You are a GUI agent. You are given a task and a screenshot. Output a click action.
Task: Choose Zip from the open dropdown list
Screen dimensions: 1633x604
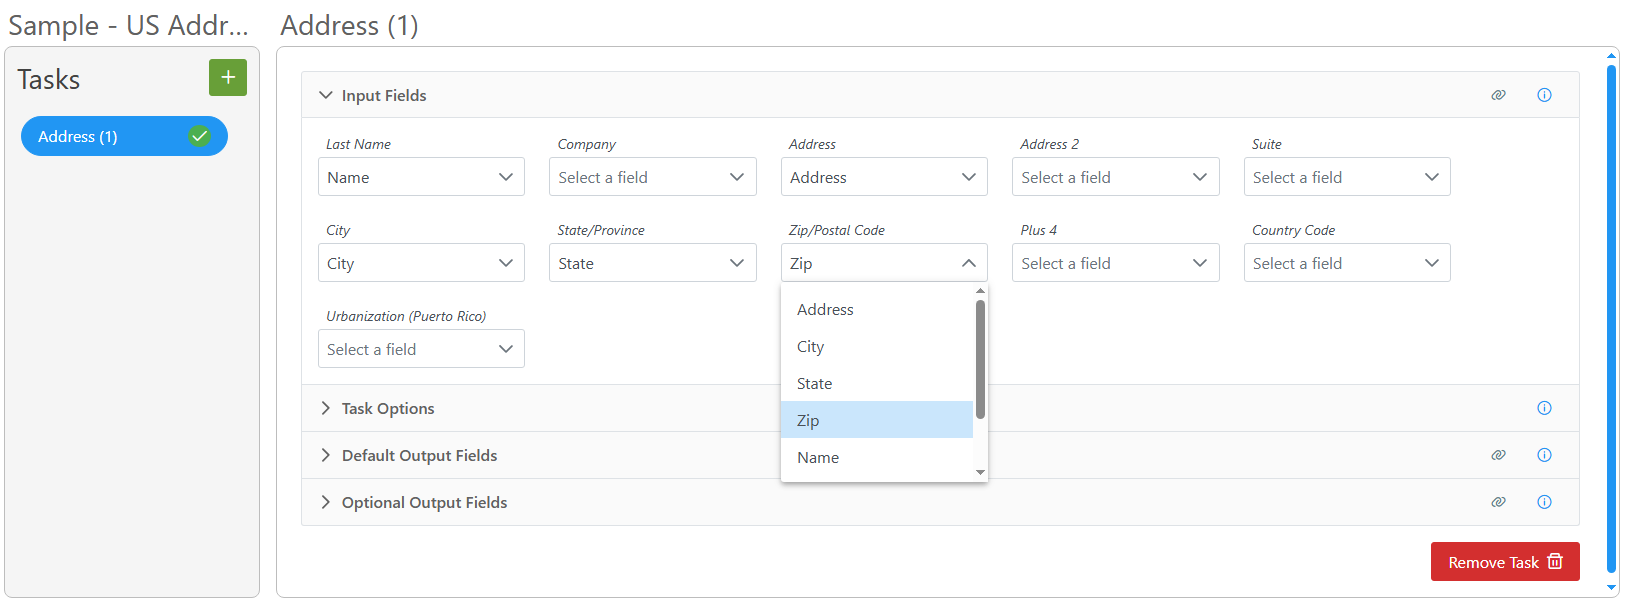(877, 420)
